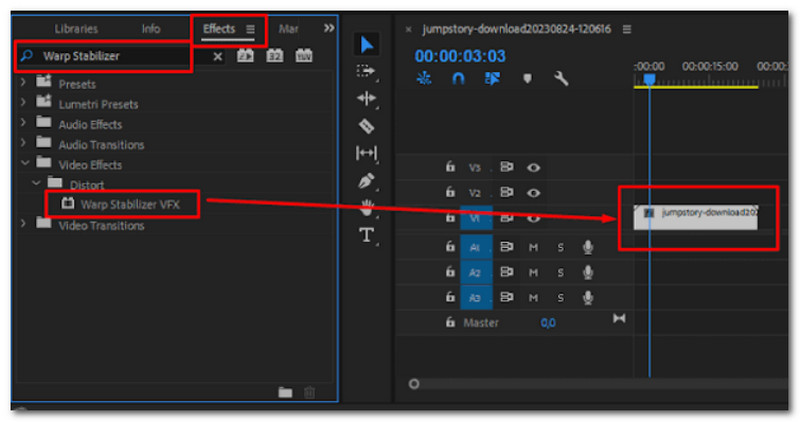Expand the Lumetri Presets folder
Screen dimensions: 800x422
[23, 102]
